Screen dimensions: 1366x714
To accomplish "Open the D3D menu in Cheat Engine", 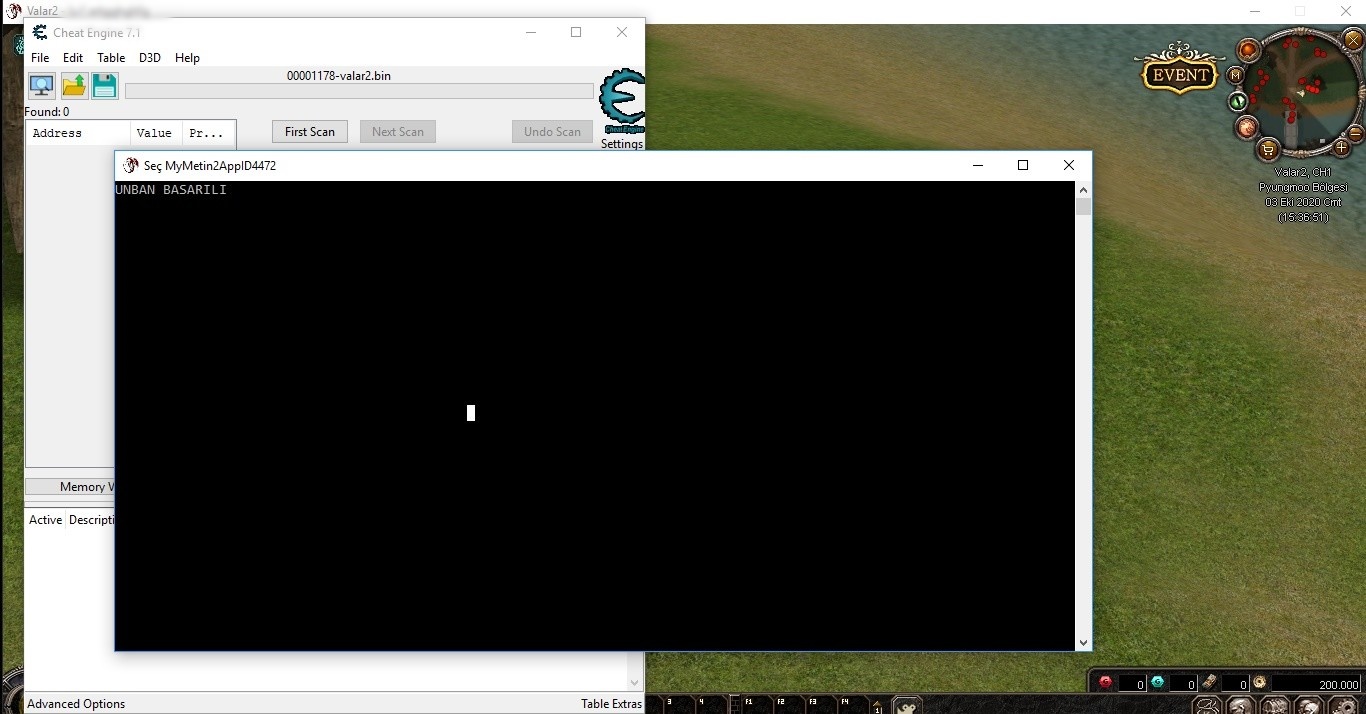I will pyautogui.click(x=150, y=58).
